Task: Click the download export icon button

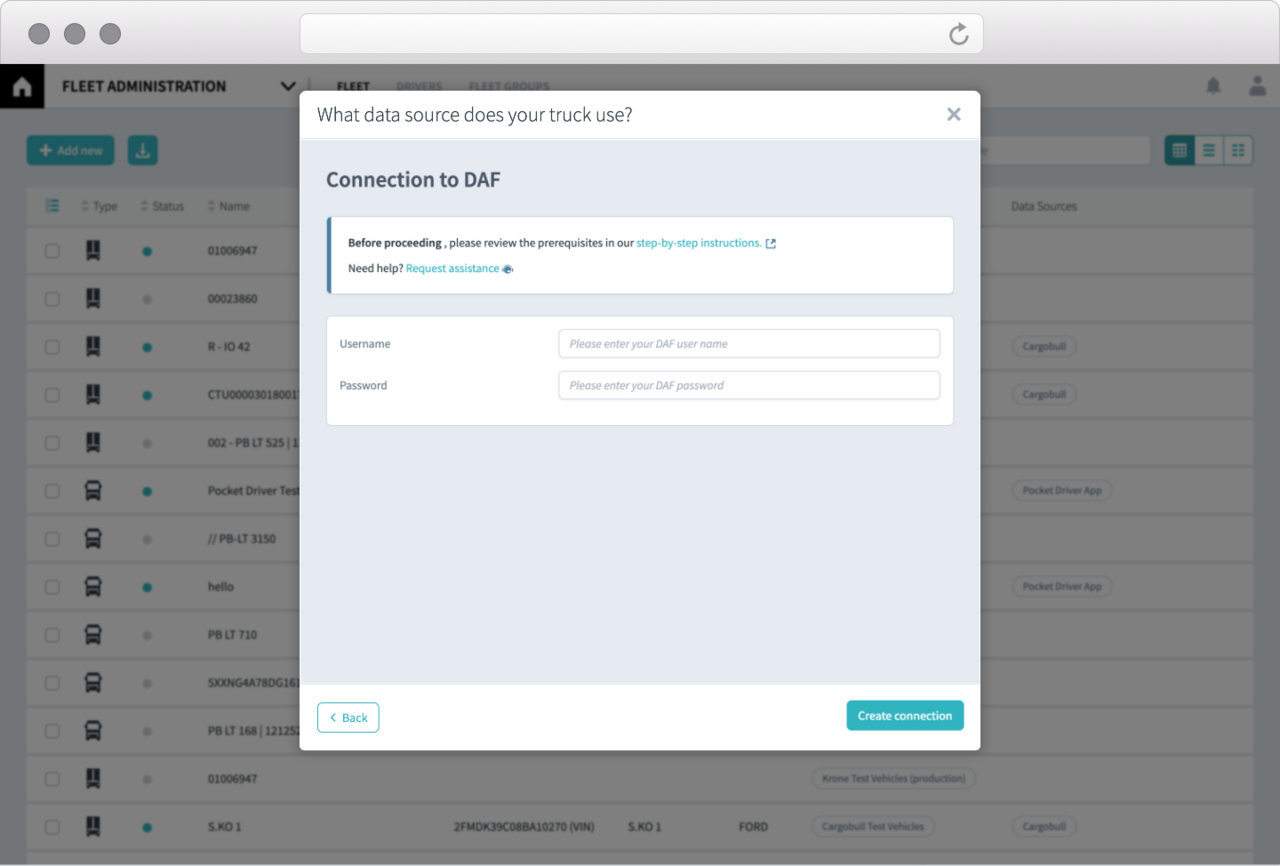Action: point(143,151)
